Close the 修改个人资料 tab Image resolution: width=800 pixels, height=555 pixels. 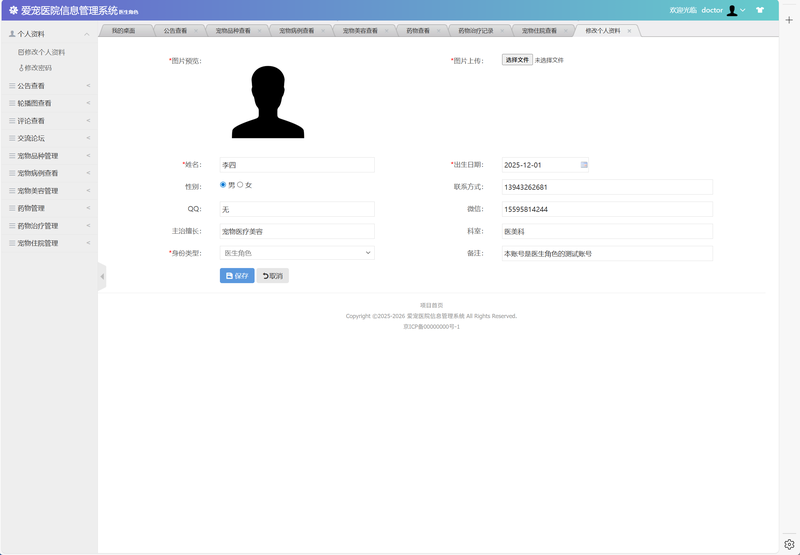(x=629, y=31)
